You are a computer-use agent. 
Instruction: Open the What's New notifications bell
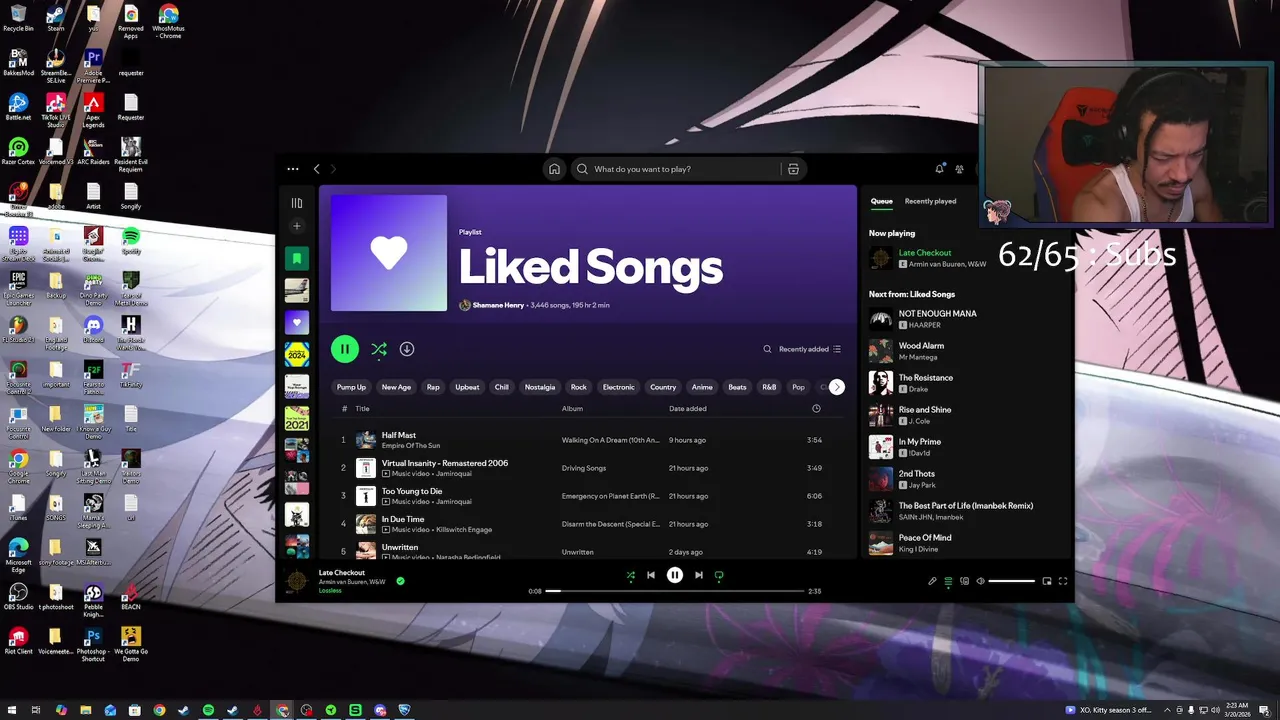[939, 169]
